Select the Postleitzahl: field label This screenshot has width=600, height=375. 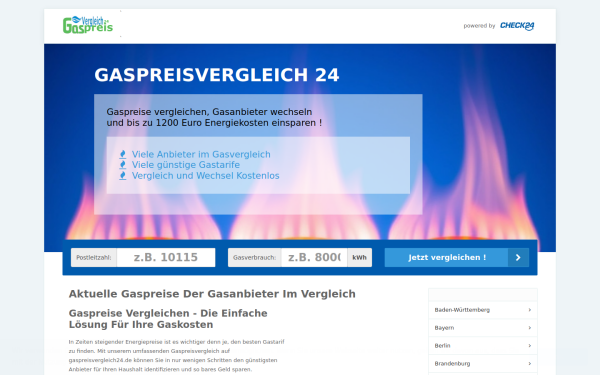(x=94, y=258)
